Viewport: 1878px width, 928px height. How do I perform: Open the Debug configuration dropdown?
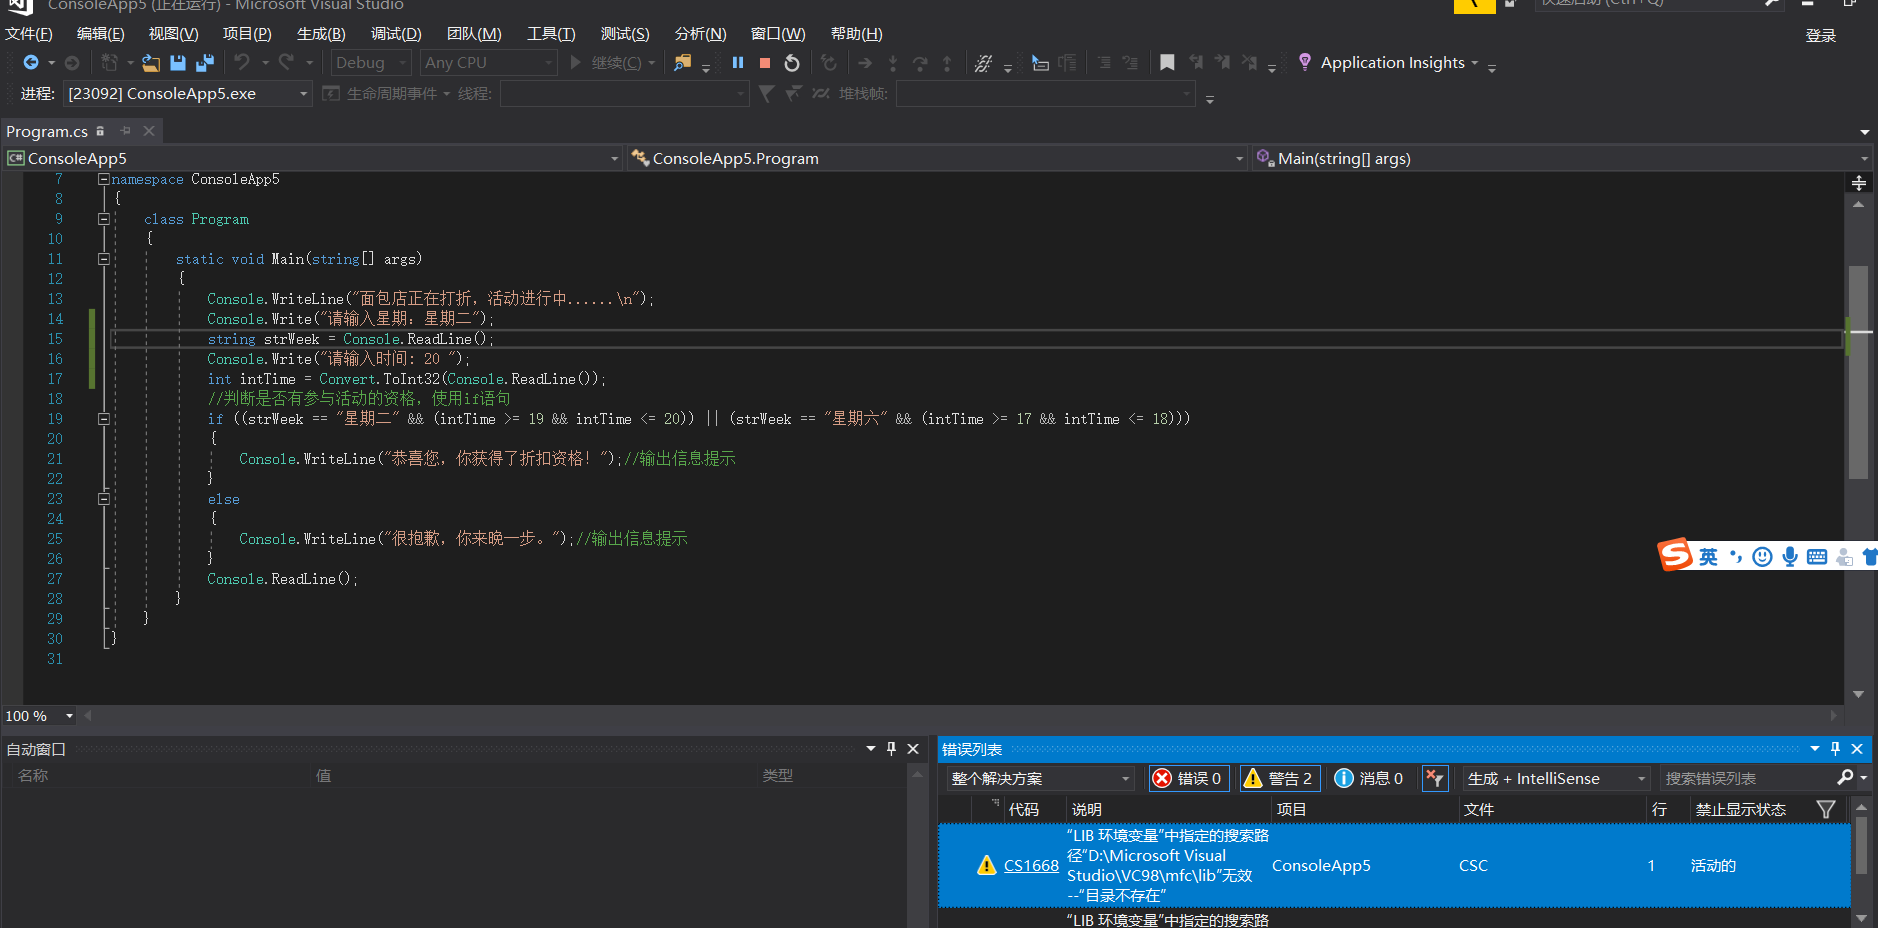[x=371, y=63]
